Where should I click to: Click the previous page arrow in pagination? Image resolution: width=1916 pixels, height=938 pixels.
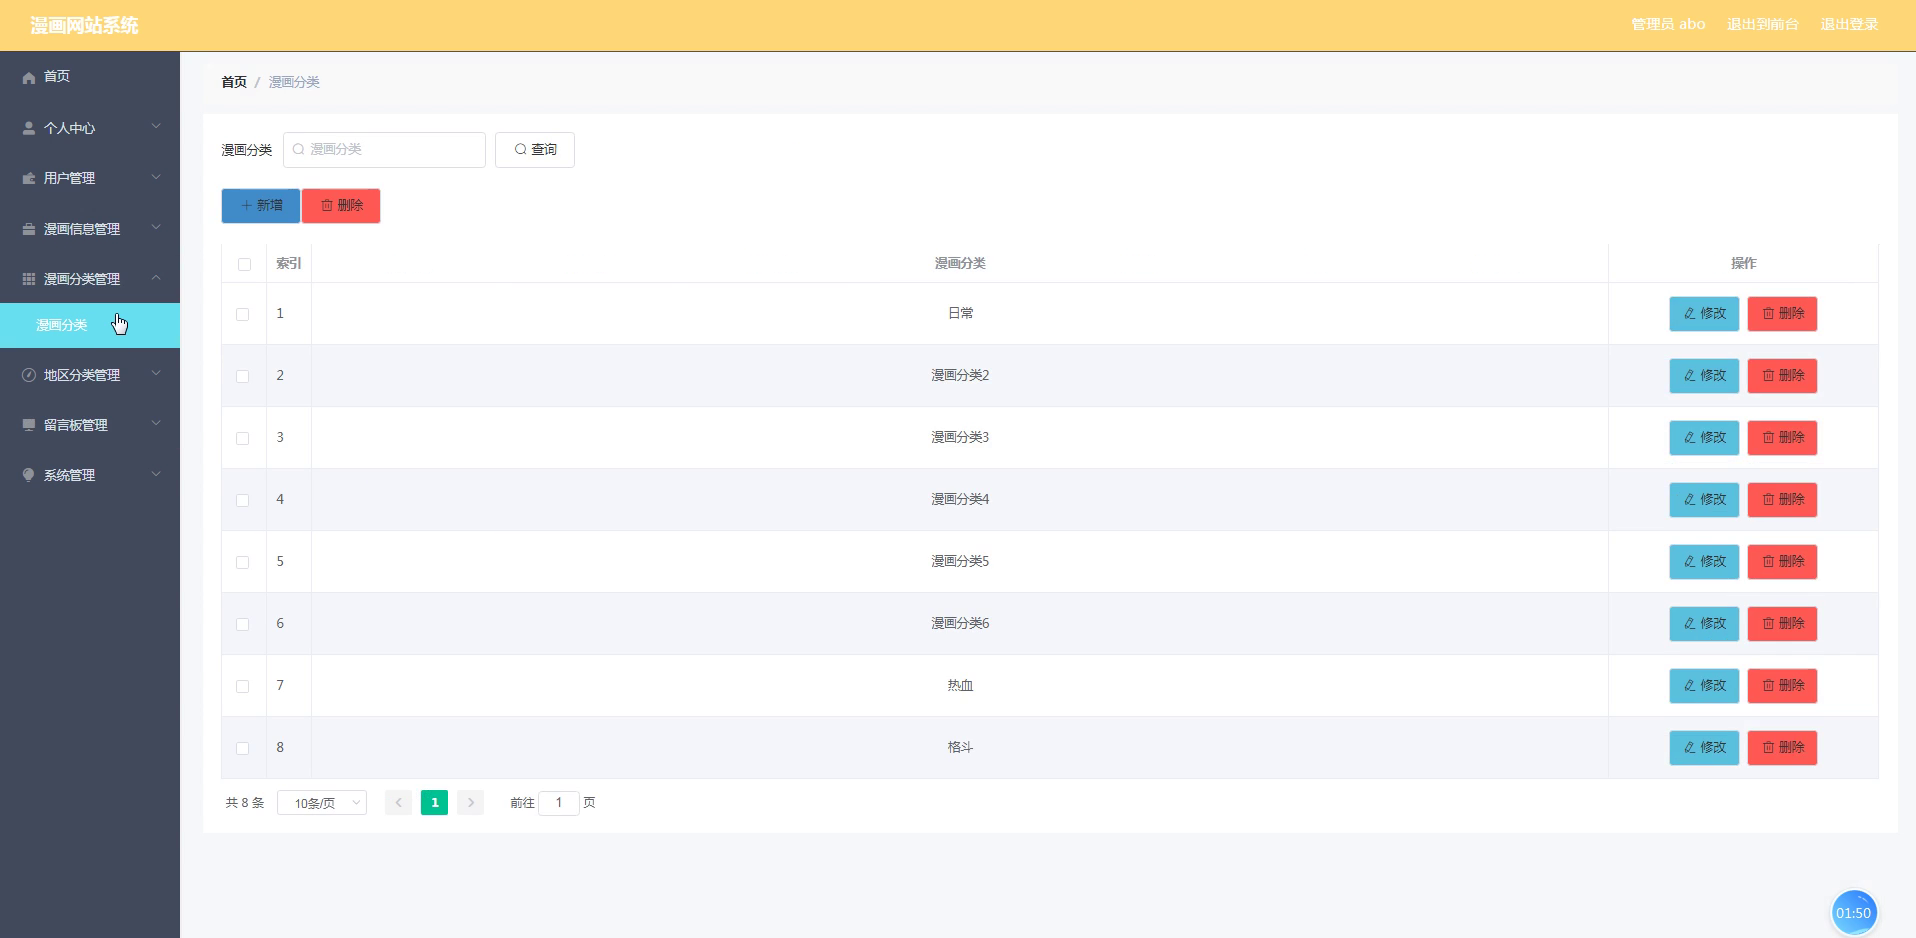coord(398,803)
